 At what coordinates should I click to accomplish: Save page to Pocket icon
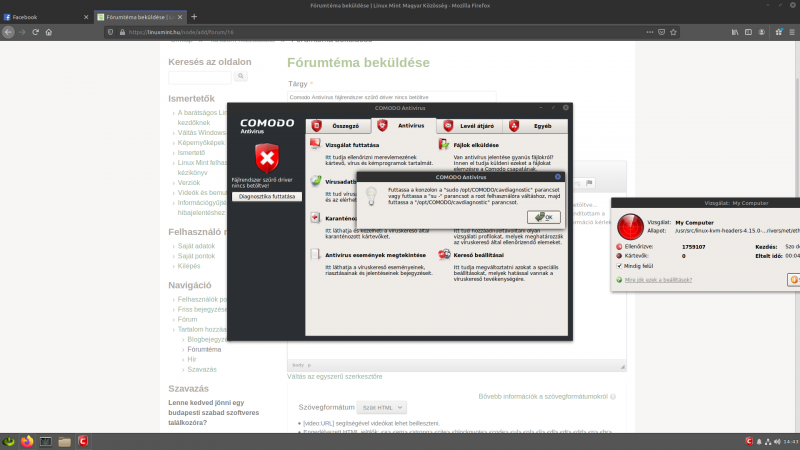click(x=661, y=32)
